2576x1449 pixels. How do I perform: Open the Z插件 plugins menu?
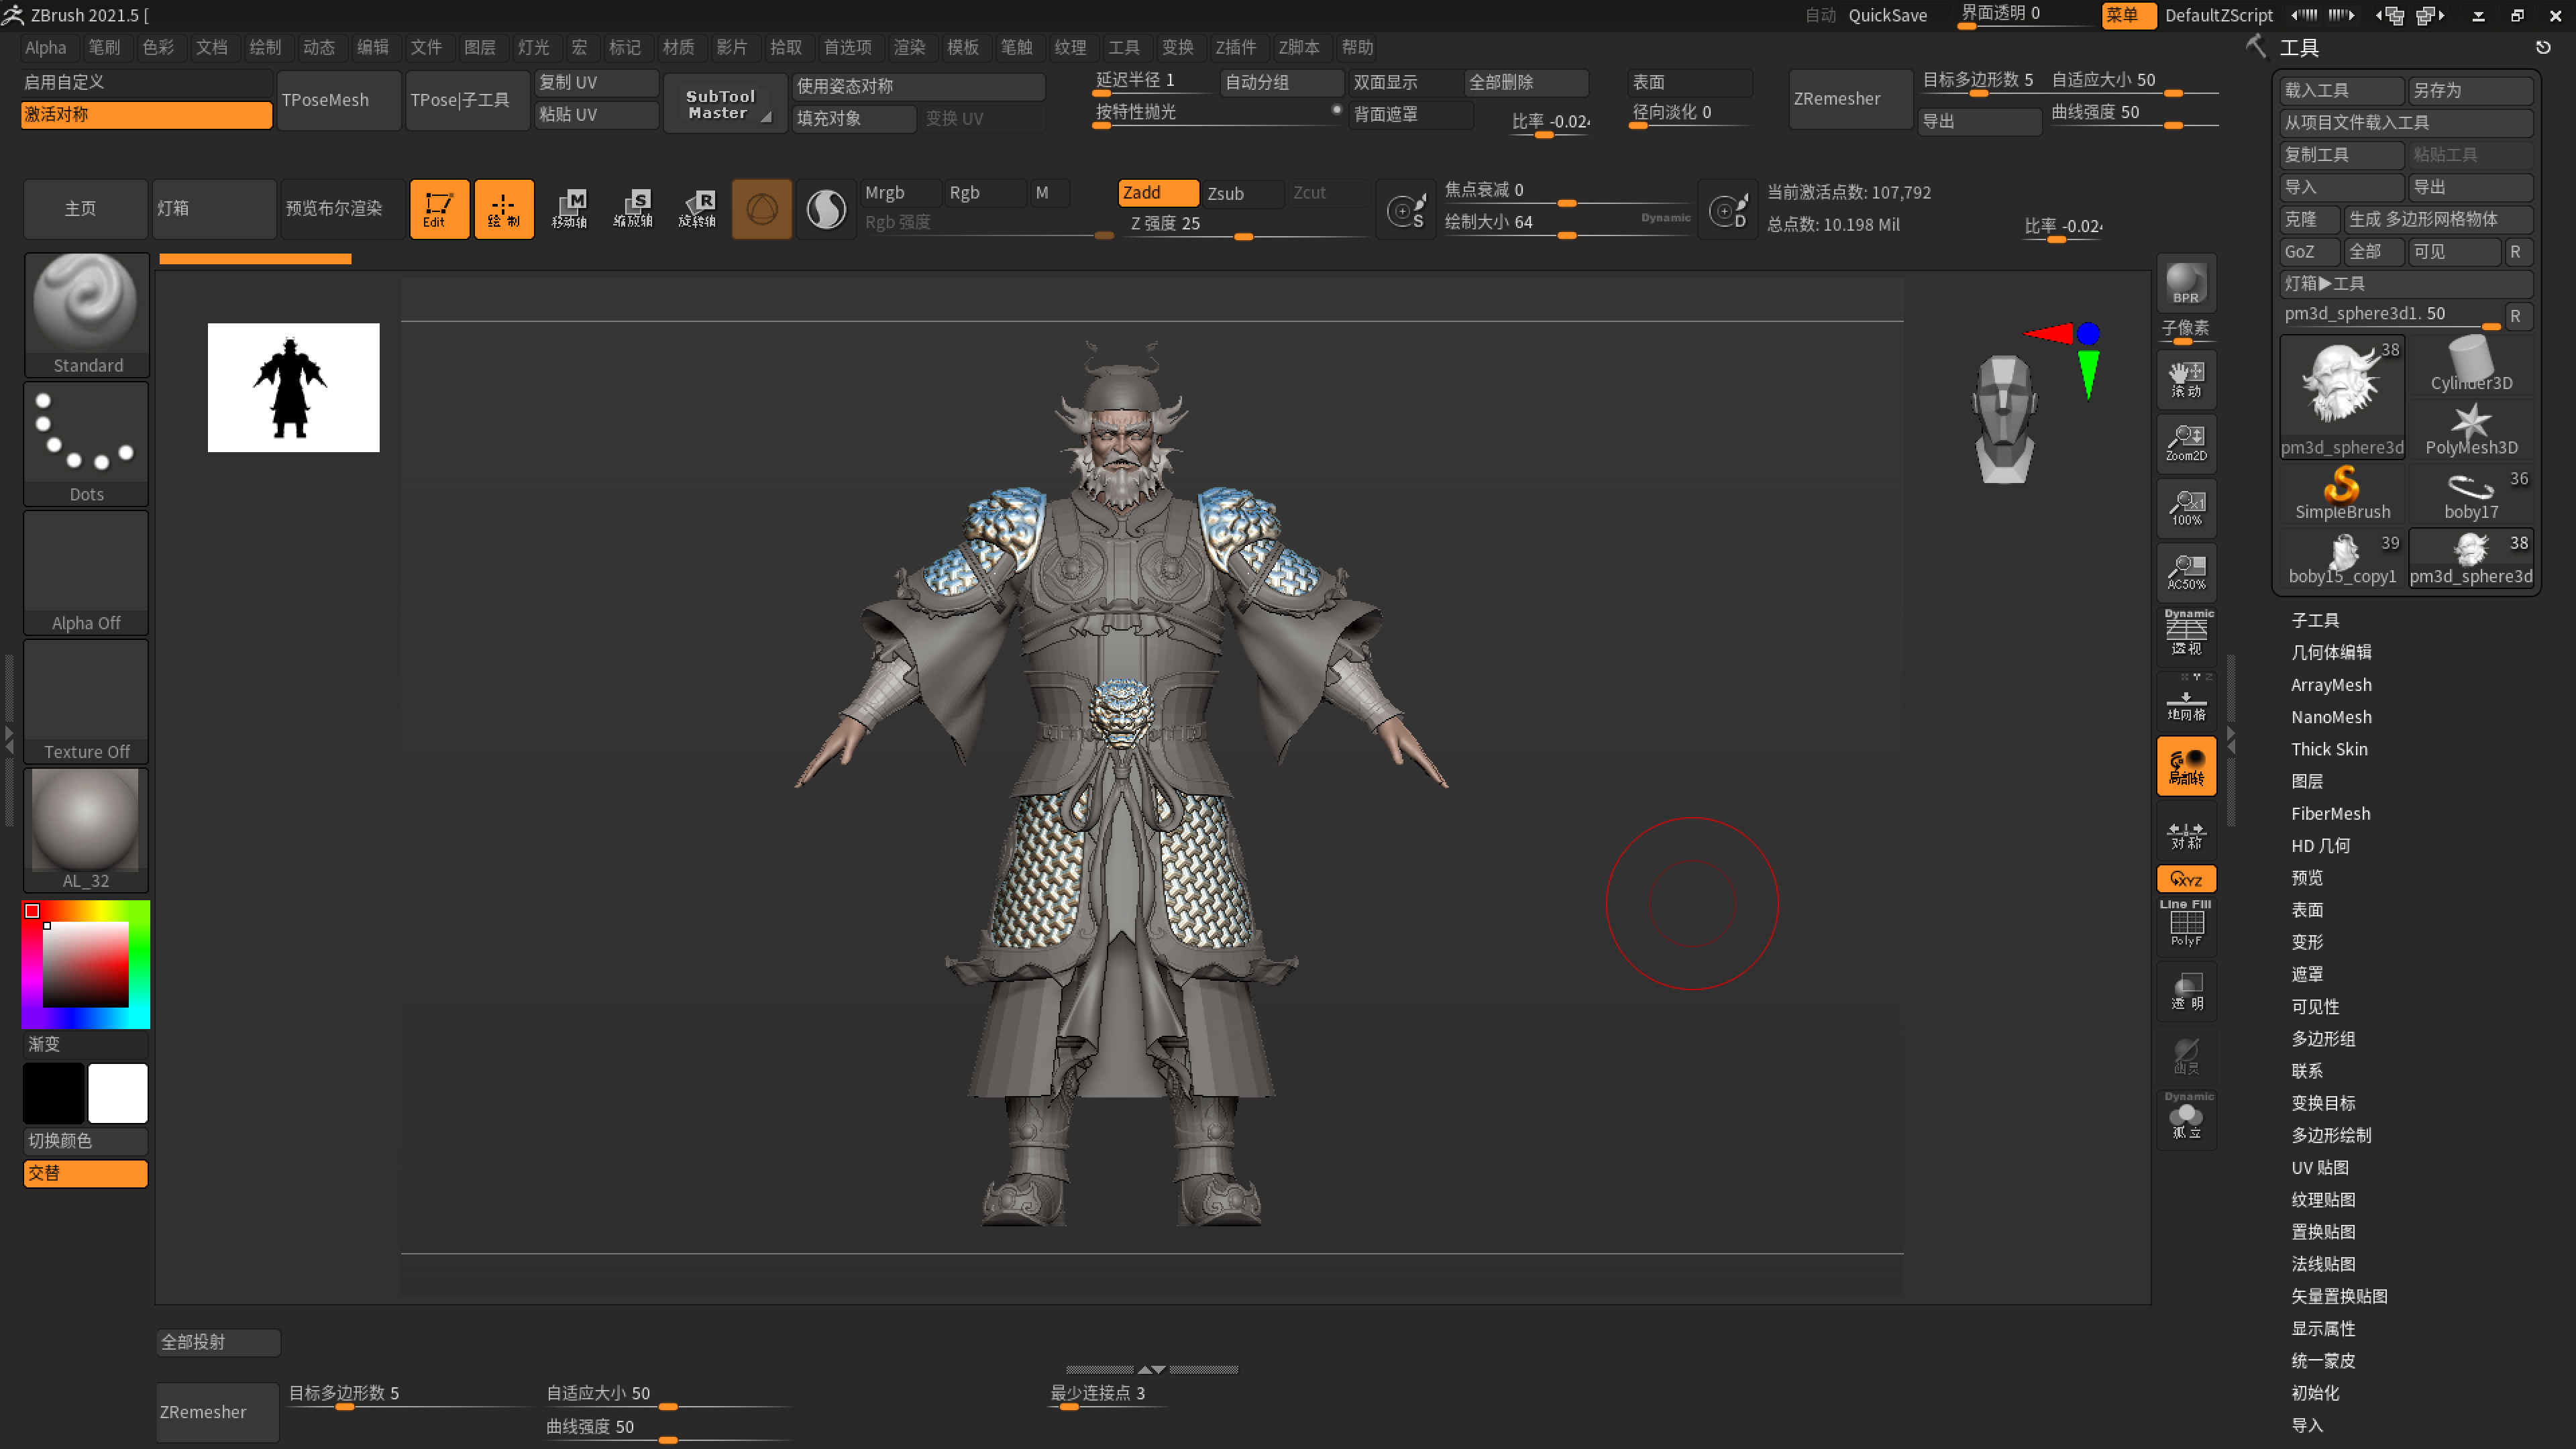pos(1235,47)
